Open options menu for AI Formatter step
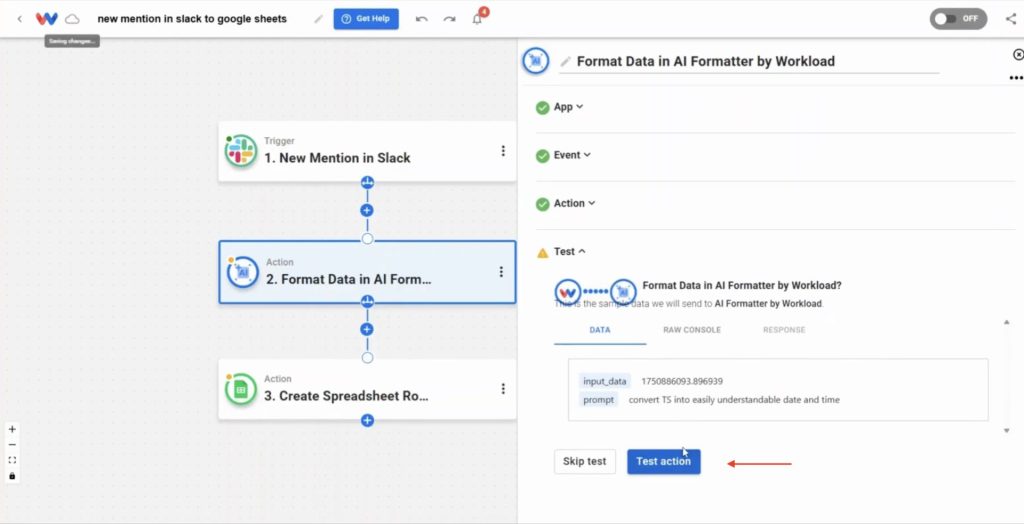 pos(501,272)
